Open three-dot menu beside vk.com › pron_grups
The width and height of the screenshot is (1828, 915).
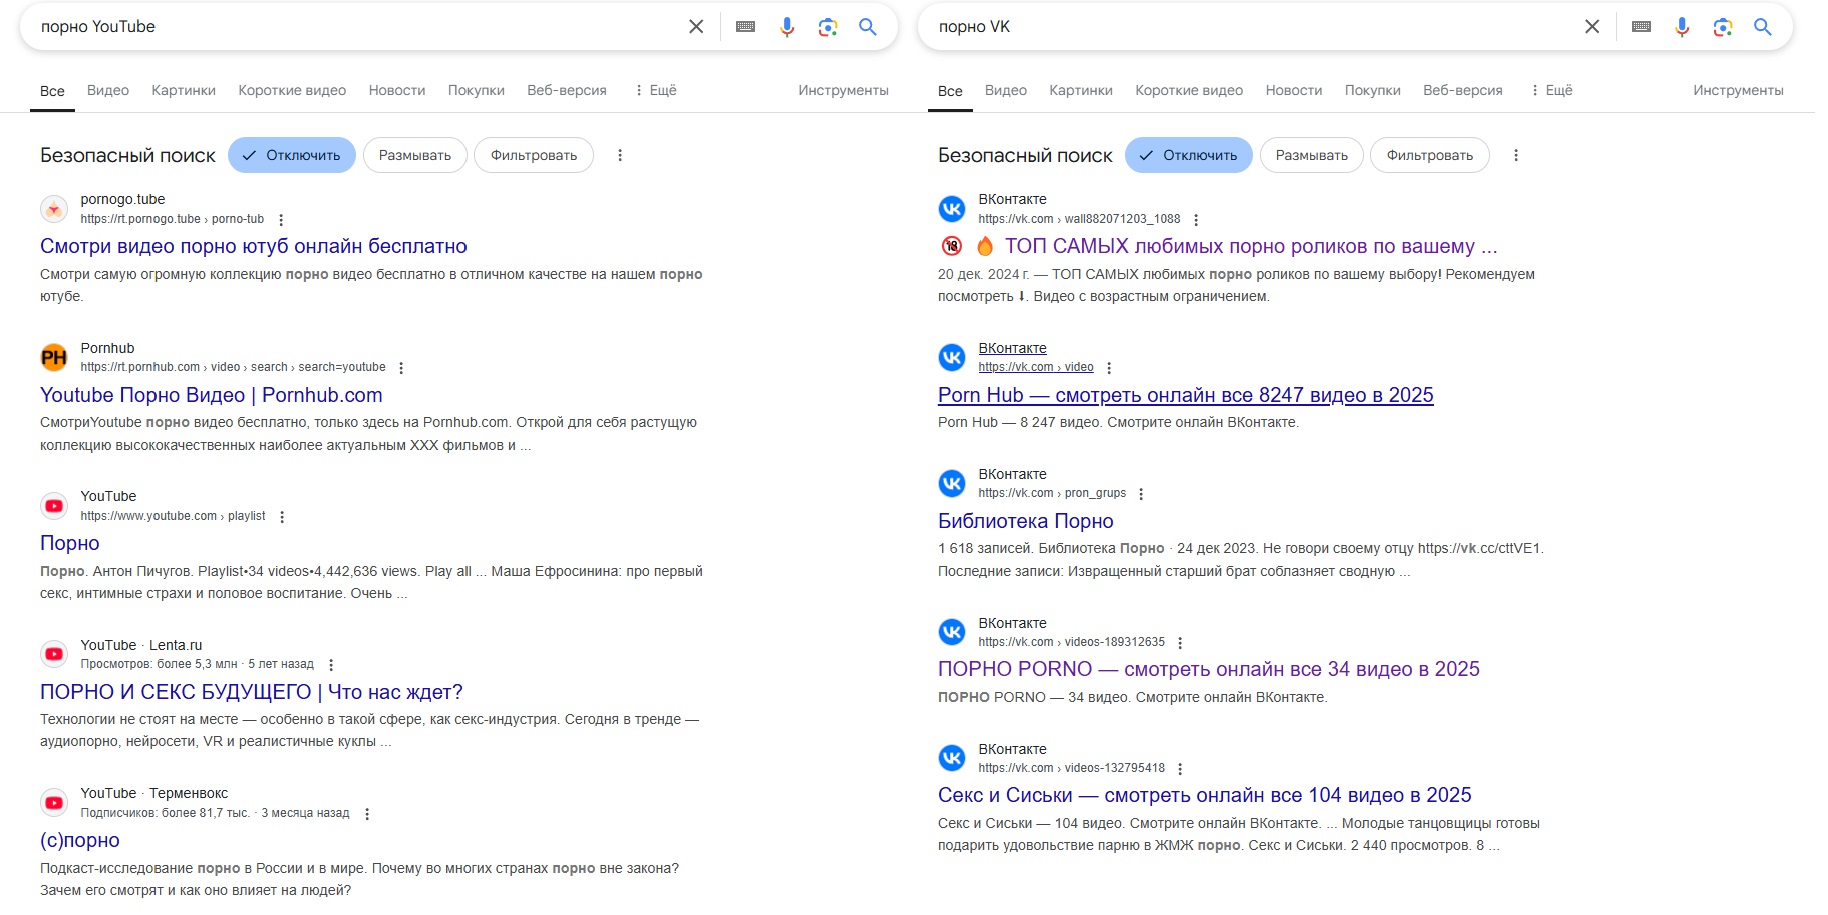(x=1141, y=494)
